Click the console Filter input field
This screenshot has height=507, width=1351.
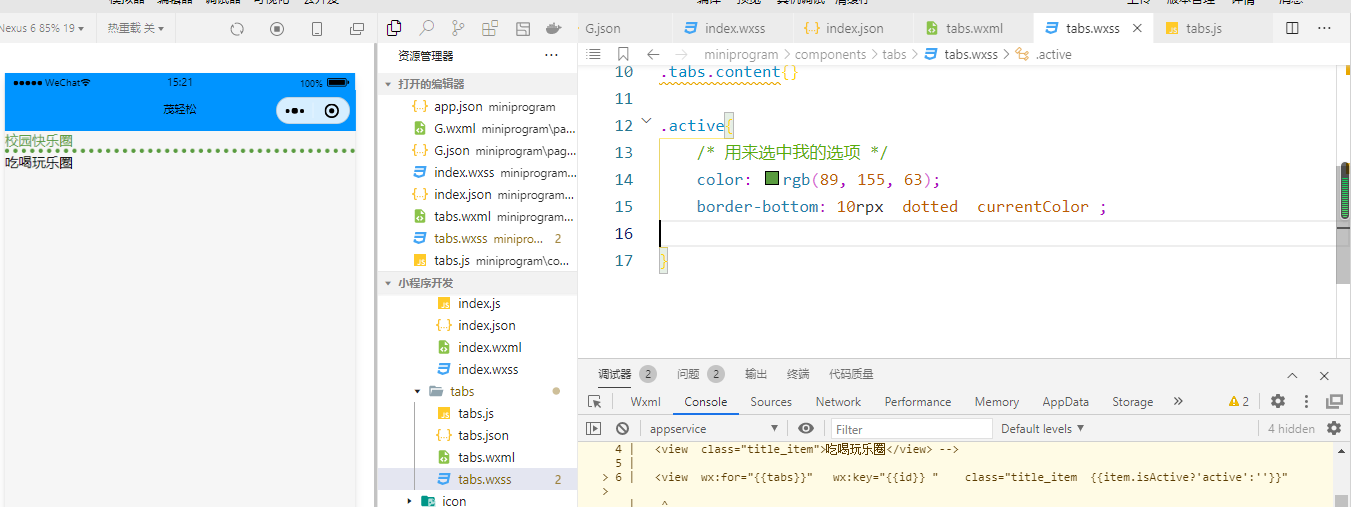click(911, 428)
